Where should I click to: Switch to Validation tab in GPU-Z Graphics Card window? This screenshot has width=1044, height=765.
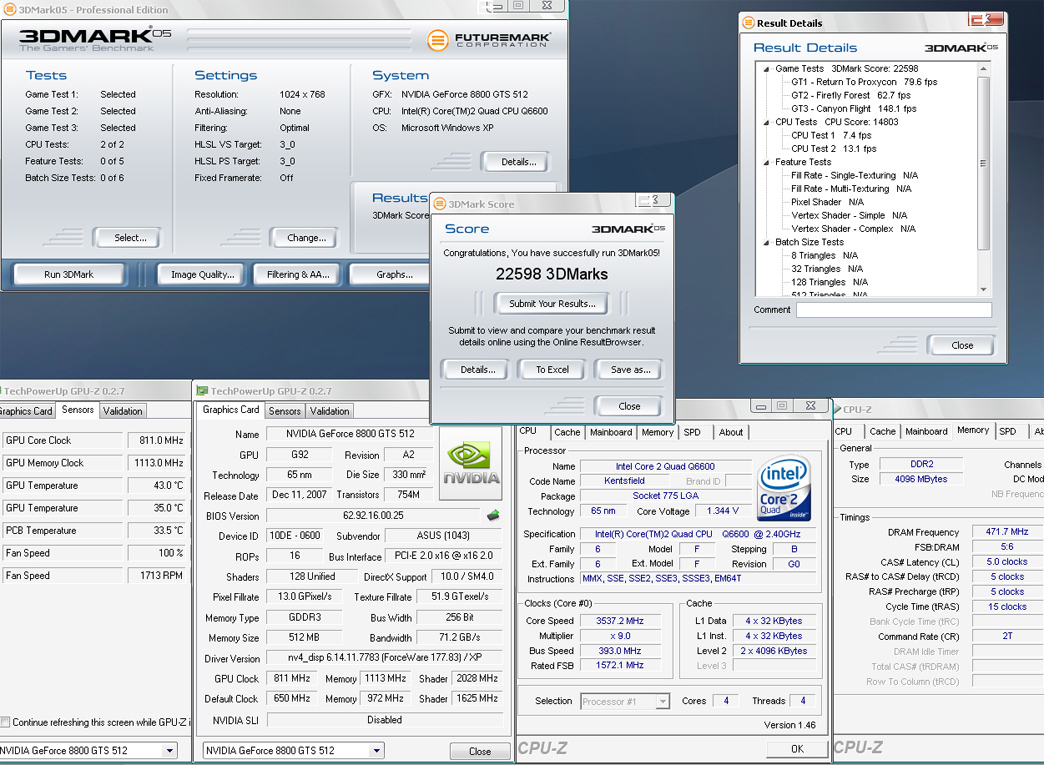coord(330,411)
